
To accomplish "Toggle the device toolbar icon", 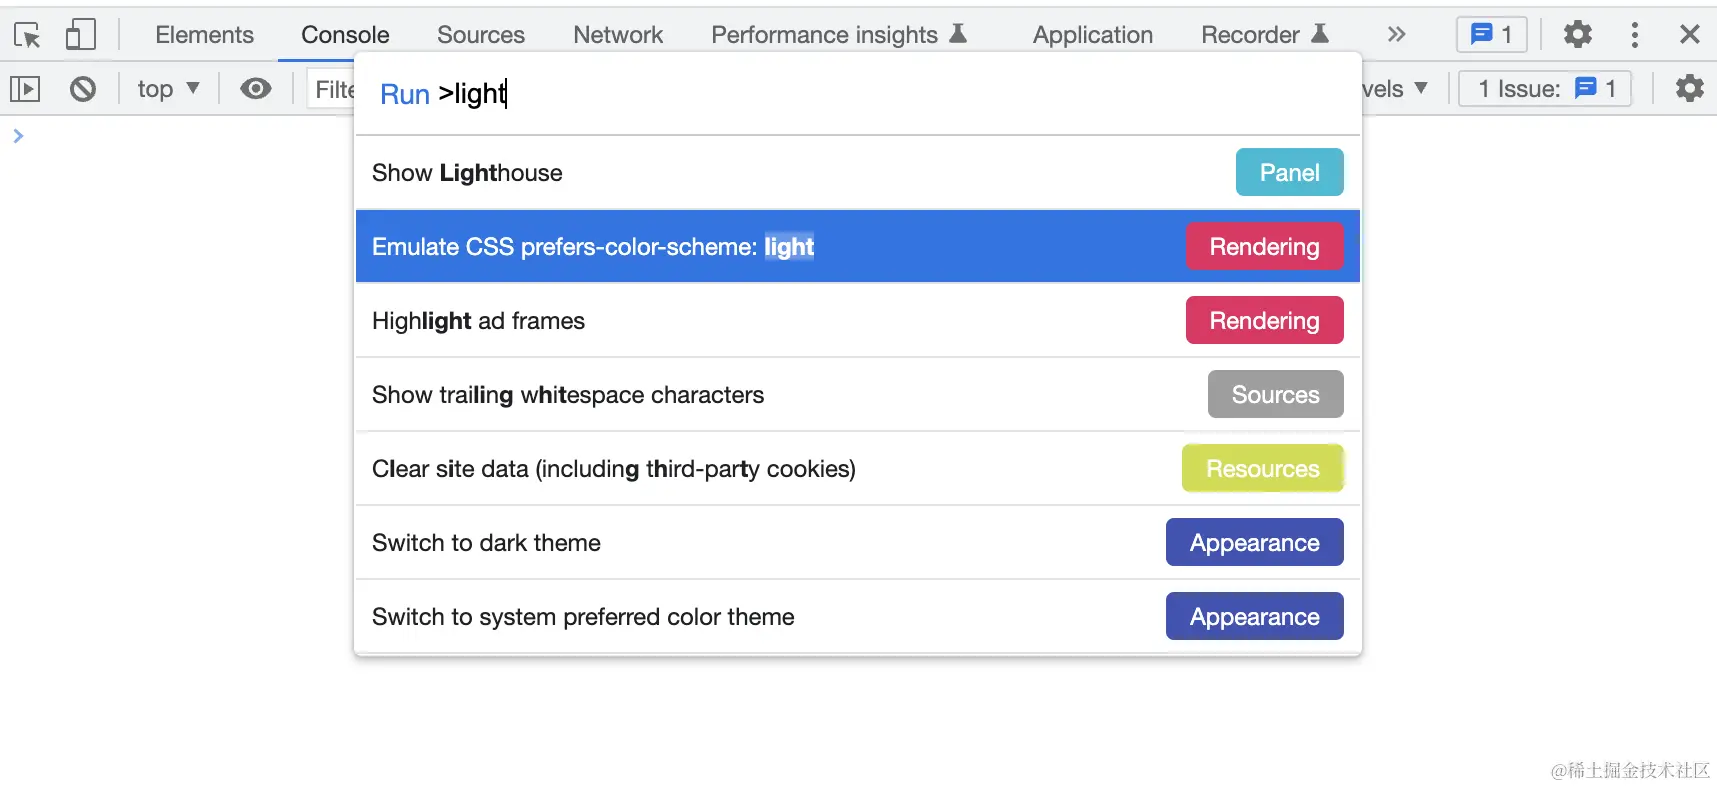I will [80, 35].
